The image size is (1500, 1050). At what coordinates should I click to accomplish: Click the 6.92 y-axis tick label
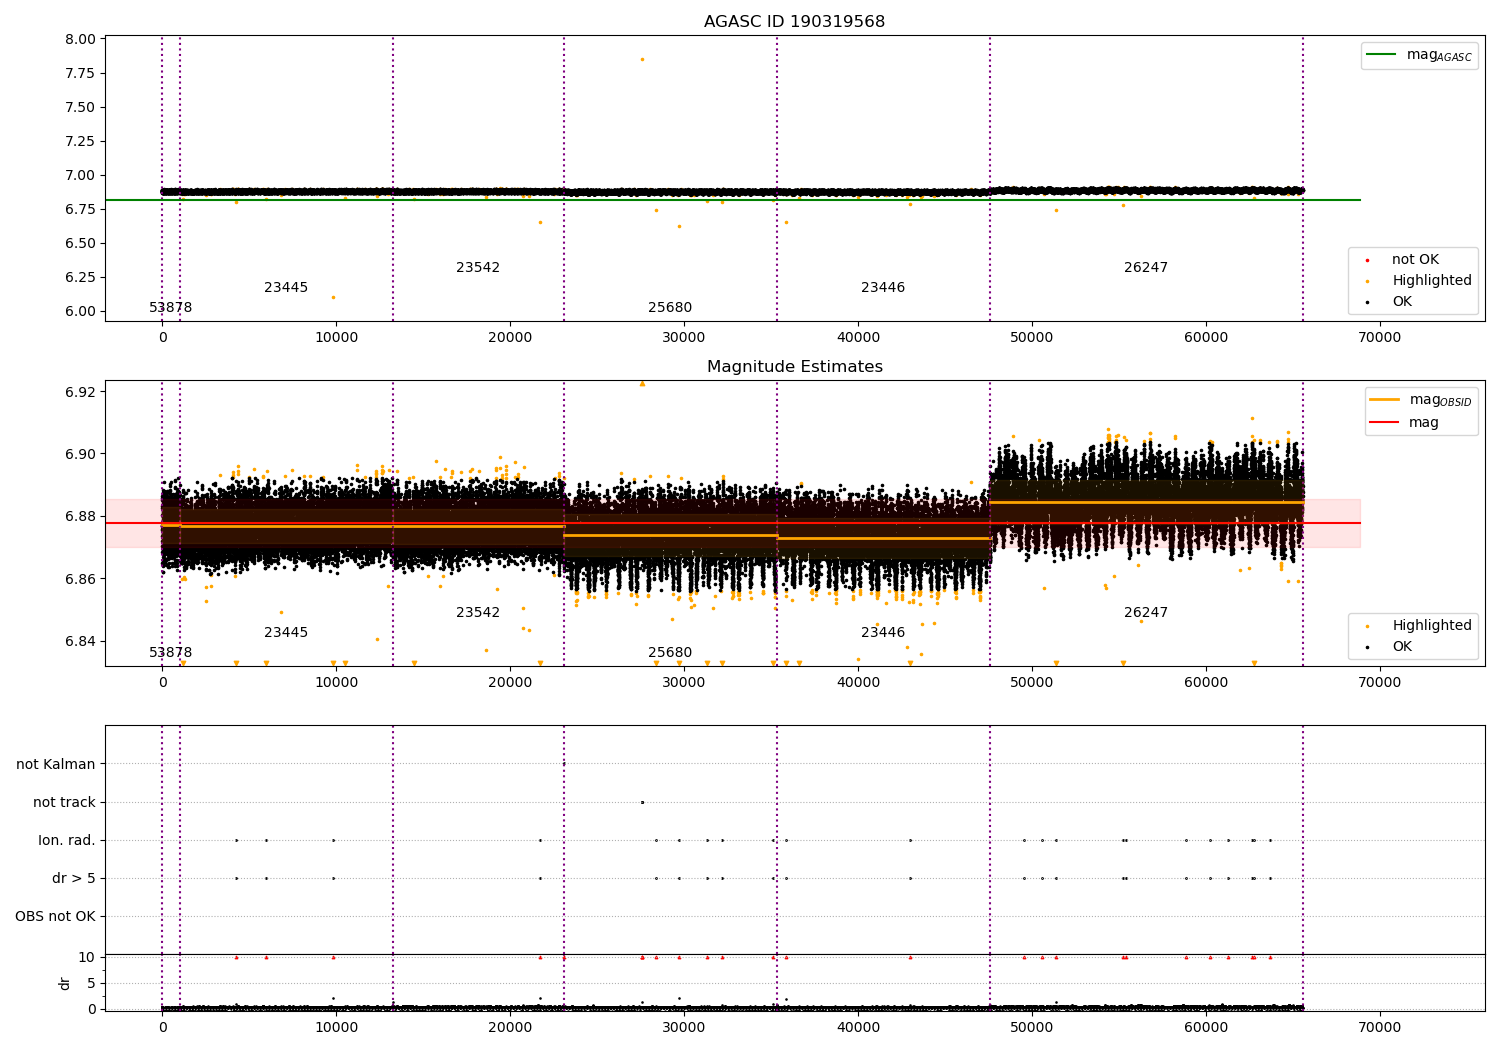coord(80,392)
